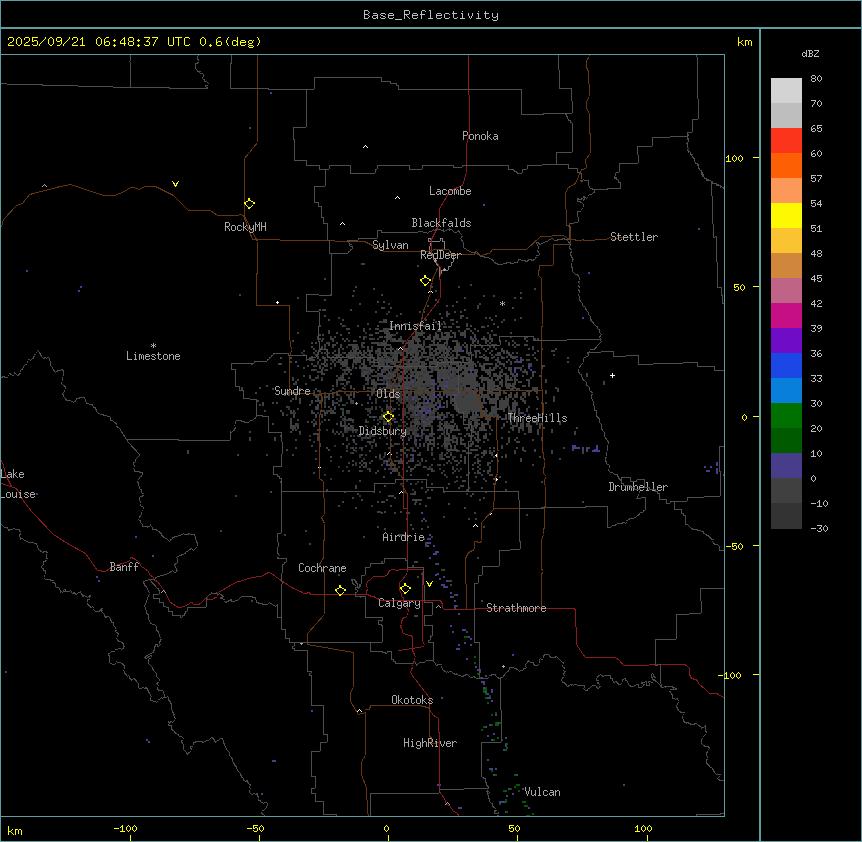This screenshot has height=842, width=862.
Task: Select the yellow swatch in the dBZ legend
Action: click(786, 215)
